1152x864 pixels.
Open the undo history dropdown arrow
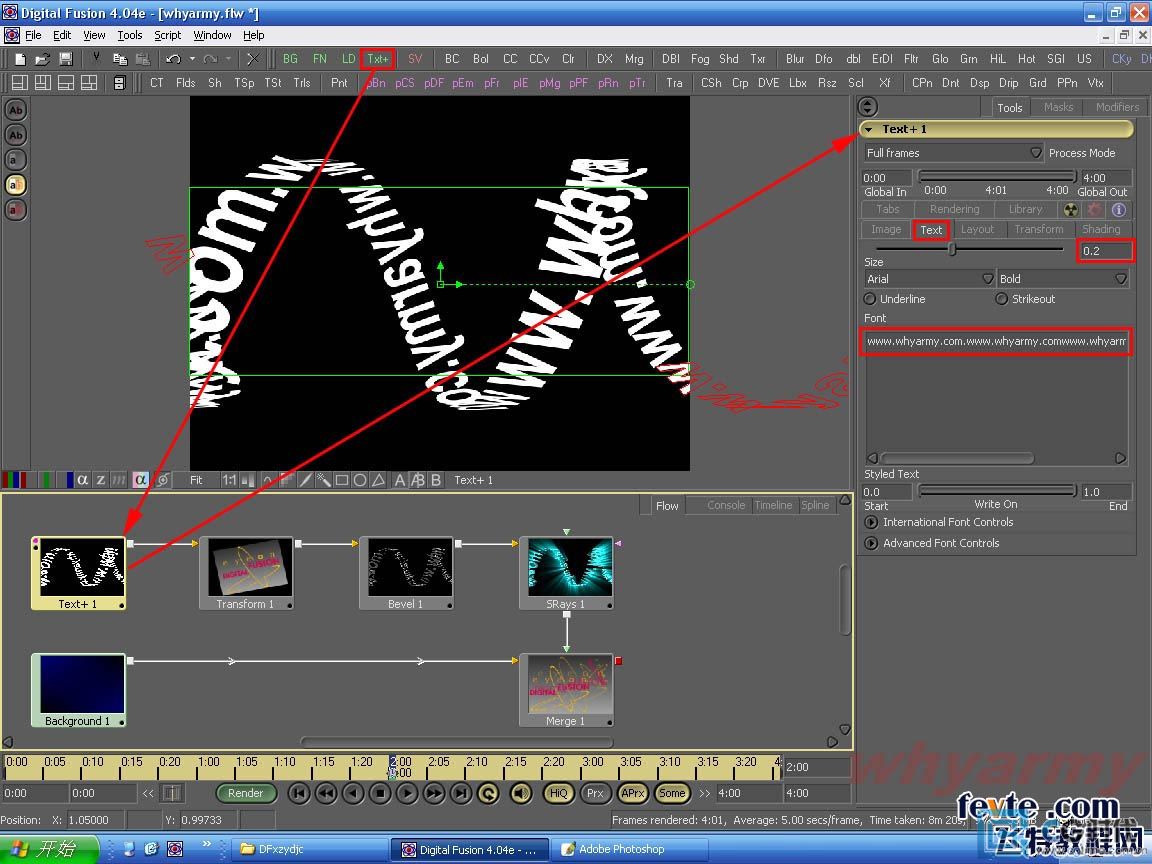[192, 59]
